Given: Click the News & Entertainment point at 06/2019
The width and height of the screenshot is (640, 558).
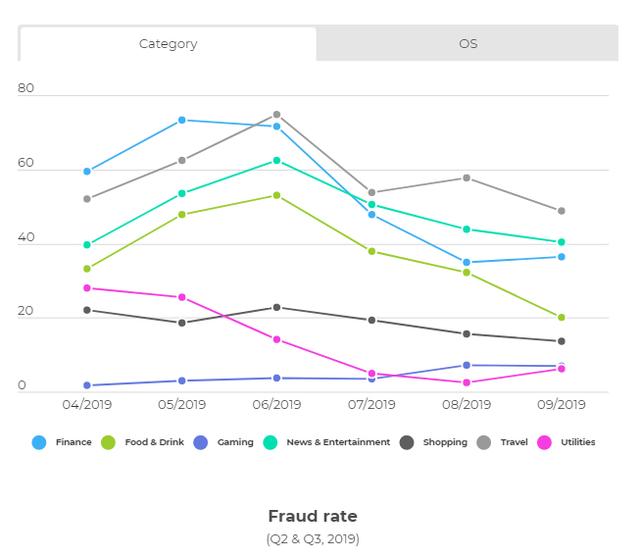Looking at the screenshot, I should 277,161.
